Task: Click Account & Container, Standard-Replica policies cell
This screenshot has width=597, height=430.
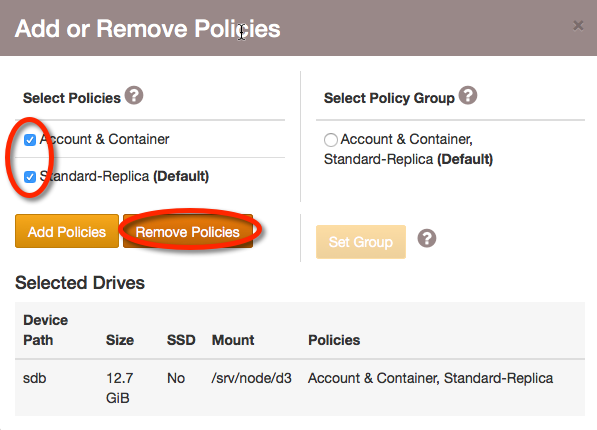Action: pyautogui.click(x=431, y=378)
